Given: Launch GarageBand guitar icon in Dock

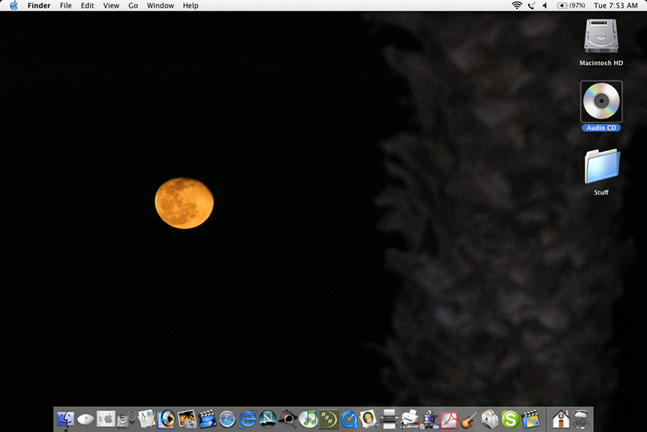Looking at the screenshot, I should [x=470, y=419].
